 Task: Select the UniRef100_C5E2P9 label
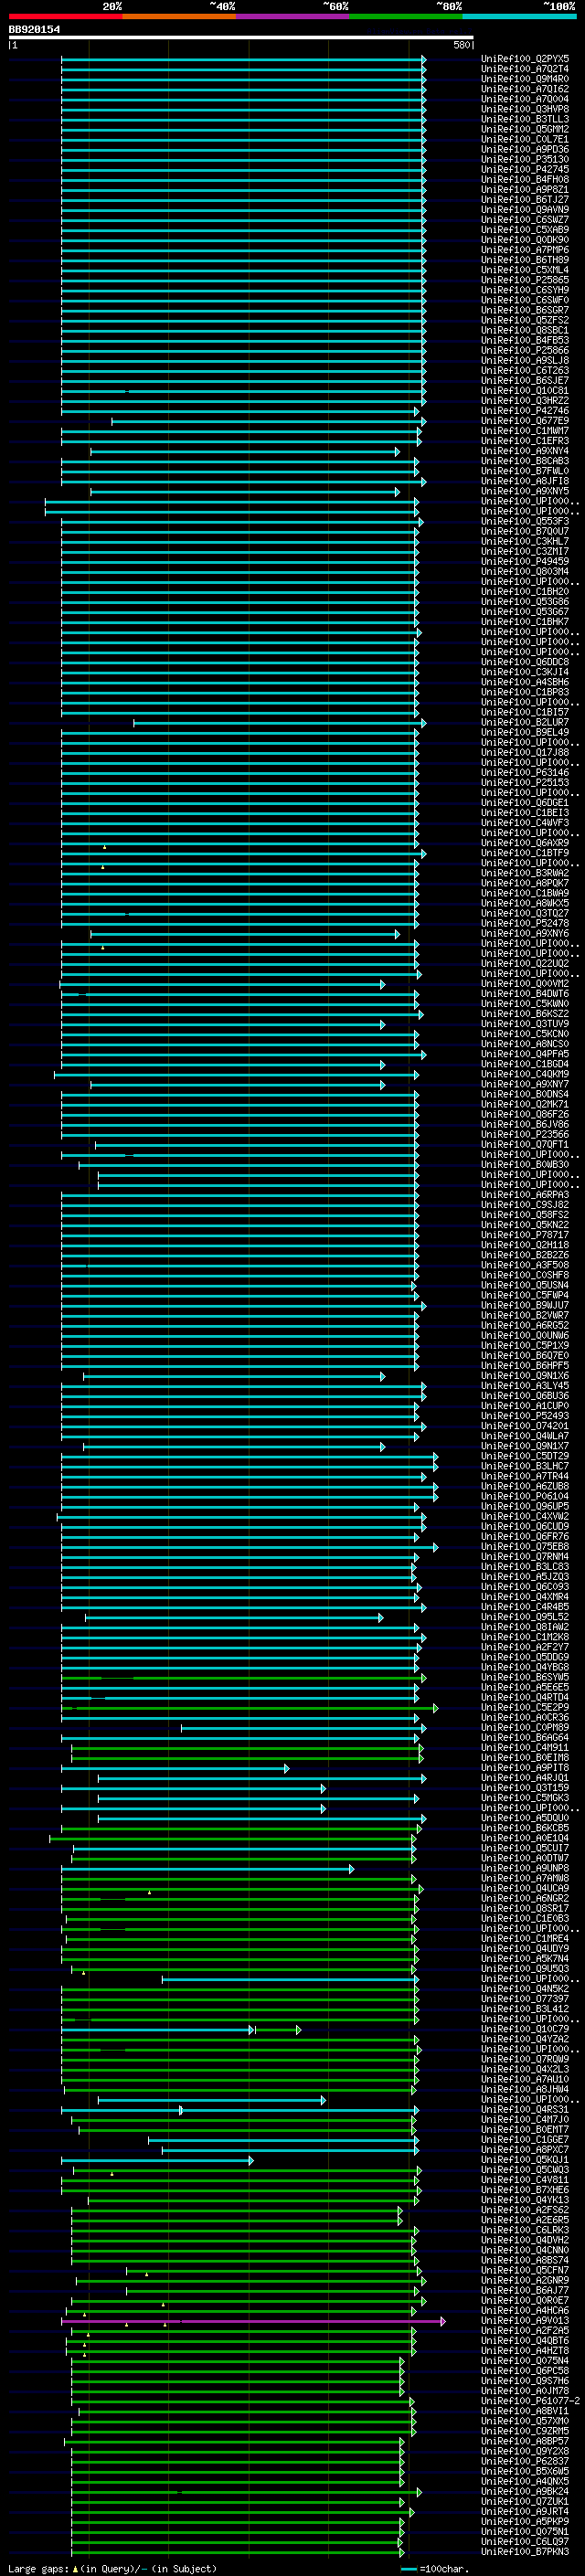point(524,1708)
